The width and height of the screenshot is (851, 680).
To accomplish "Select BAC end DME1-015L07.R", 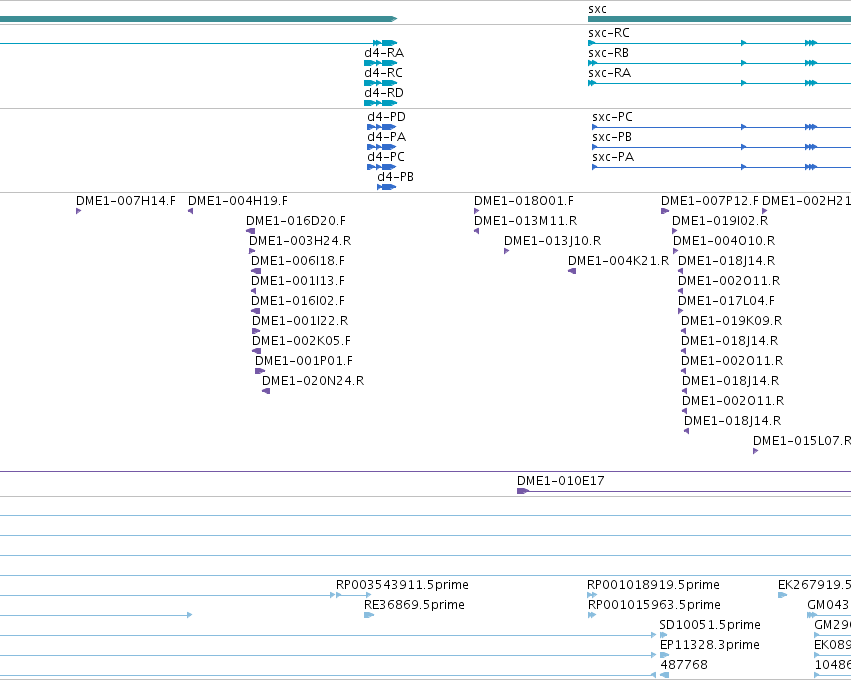I will [x=802, y=442].
